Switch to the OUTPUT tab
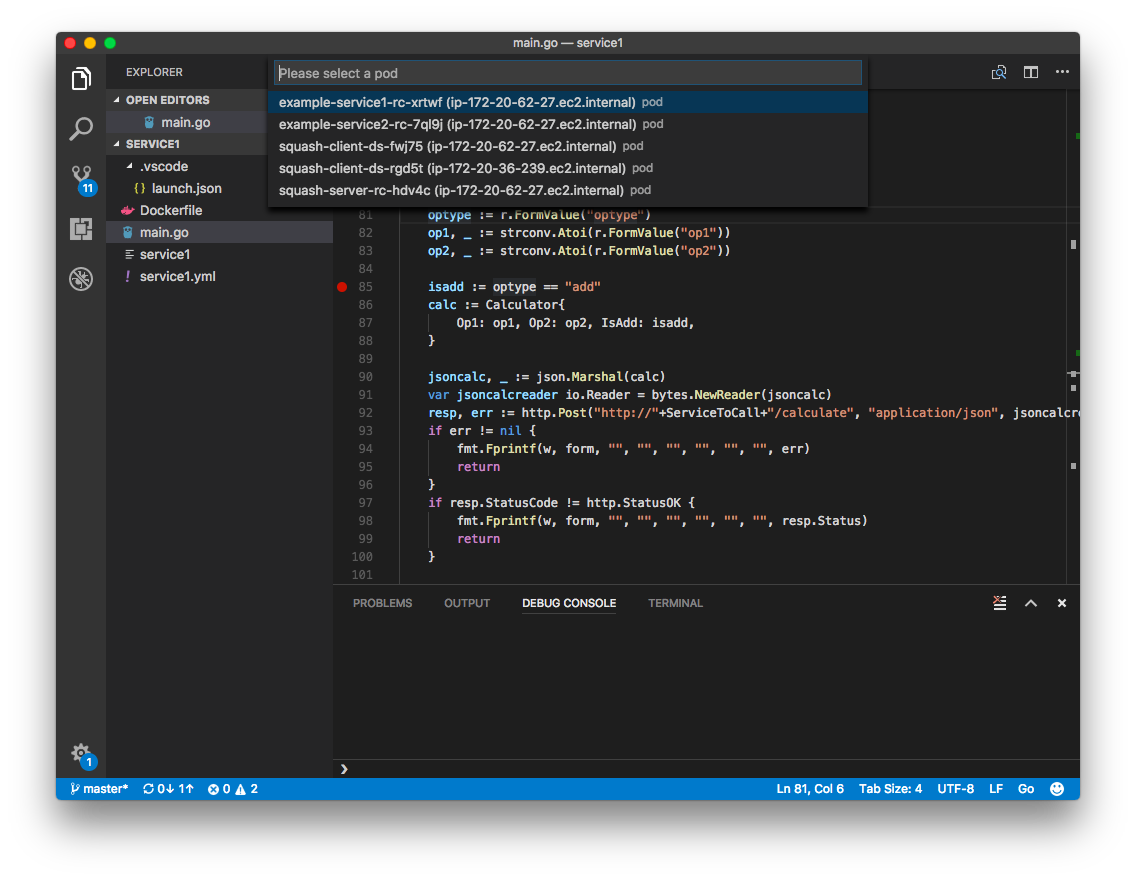 click(x=467, y=603)
